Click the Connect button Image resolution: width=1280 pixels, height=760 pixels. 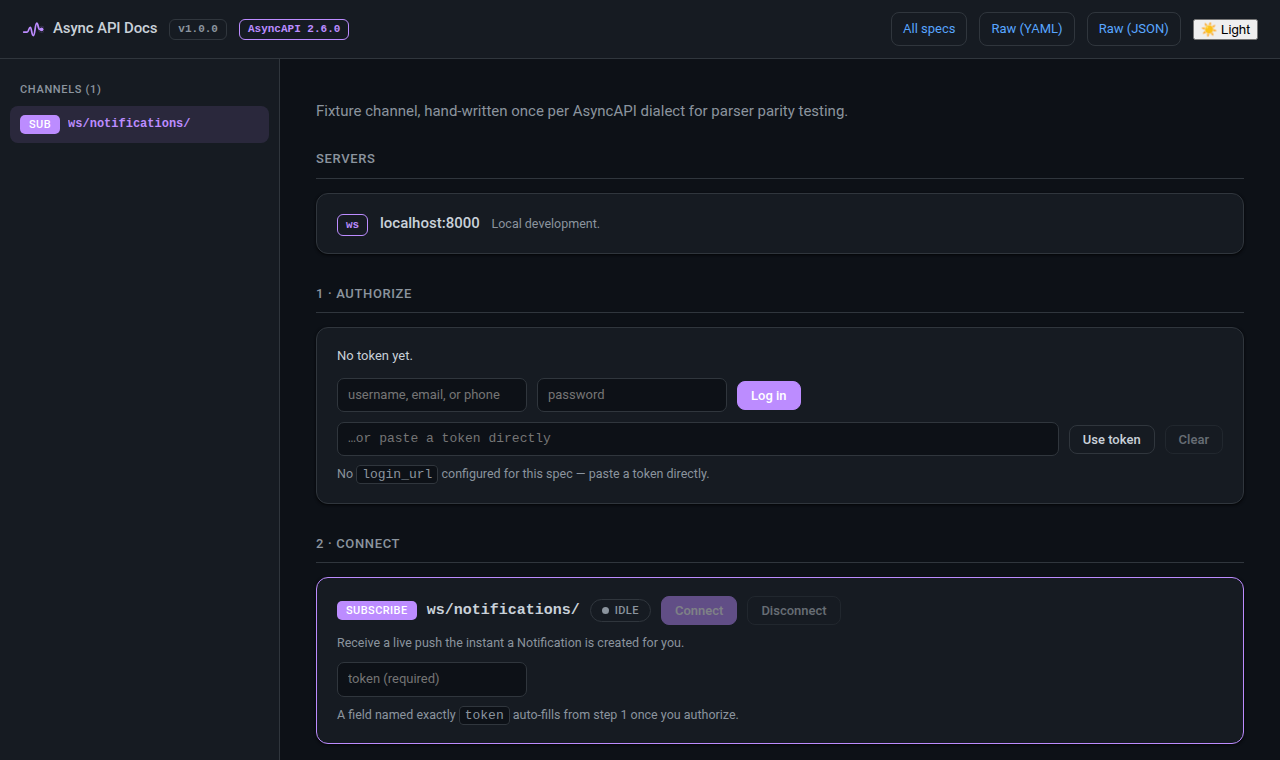(x=699, y=611)
